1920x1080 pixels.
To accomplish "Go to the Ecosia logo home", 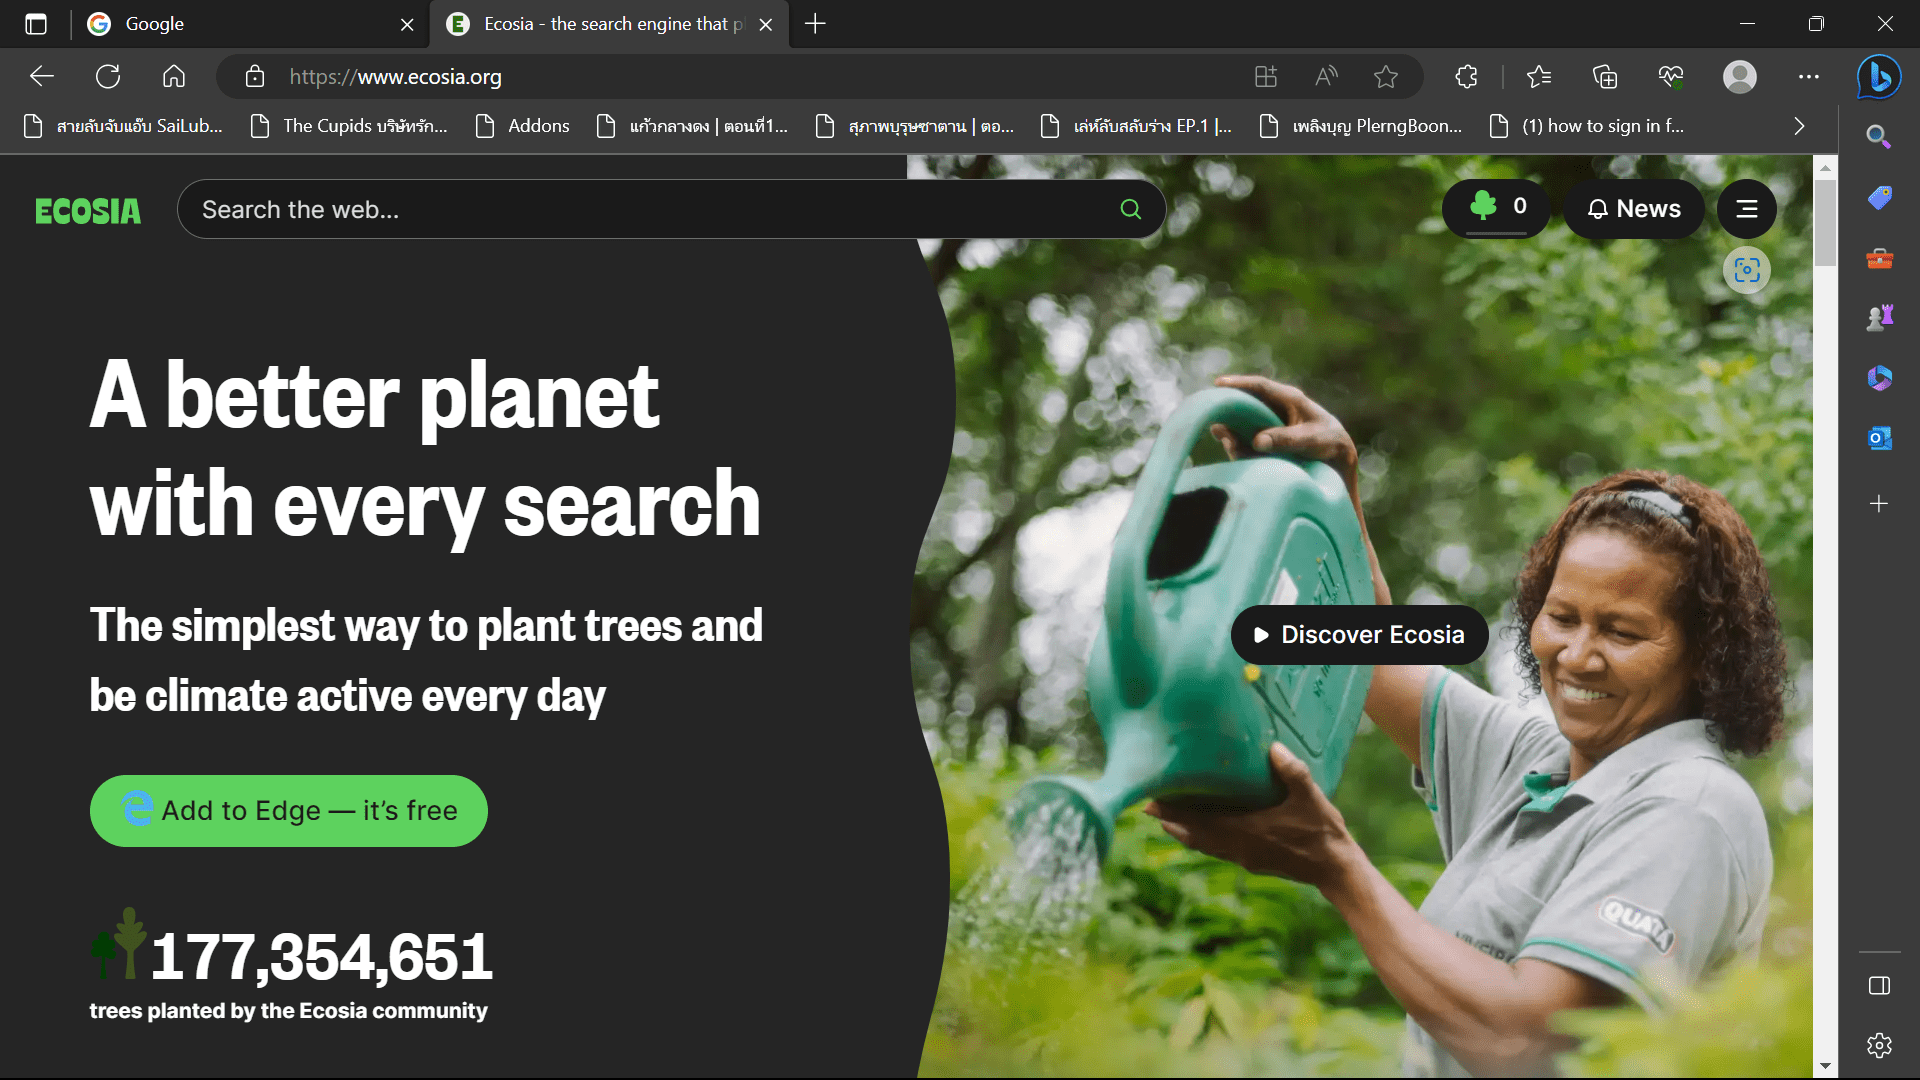I will pyautogui.click(x=88, y=211).
